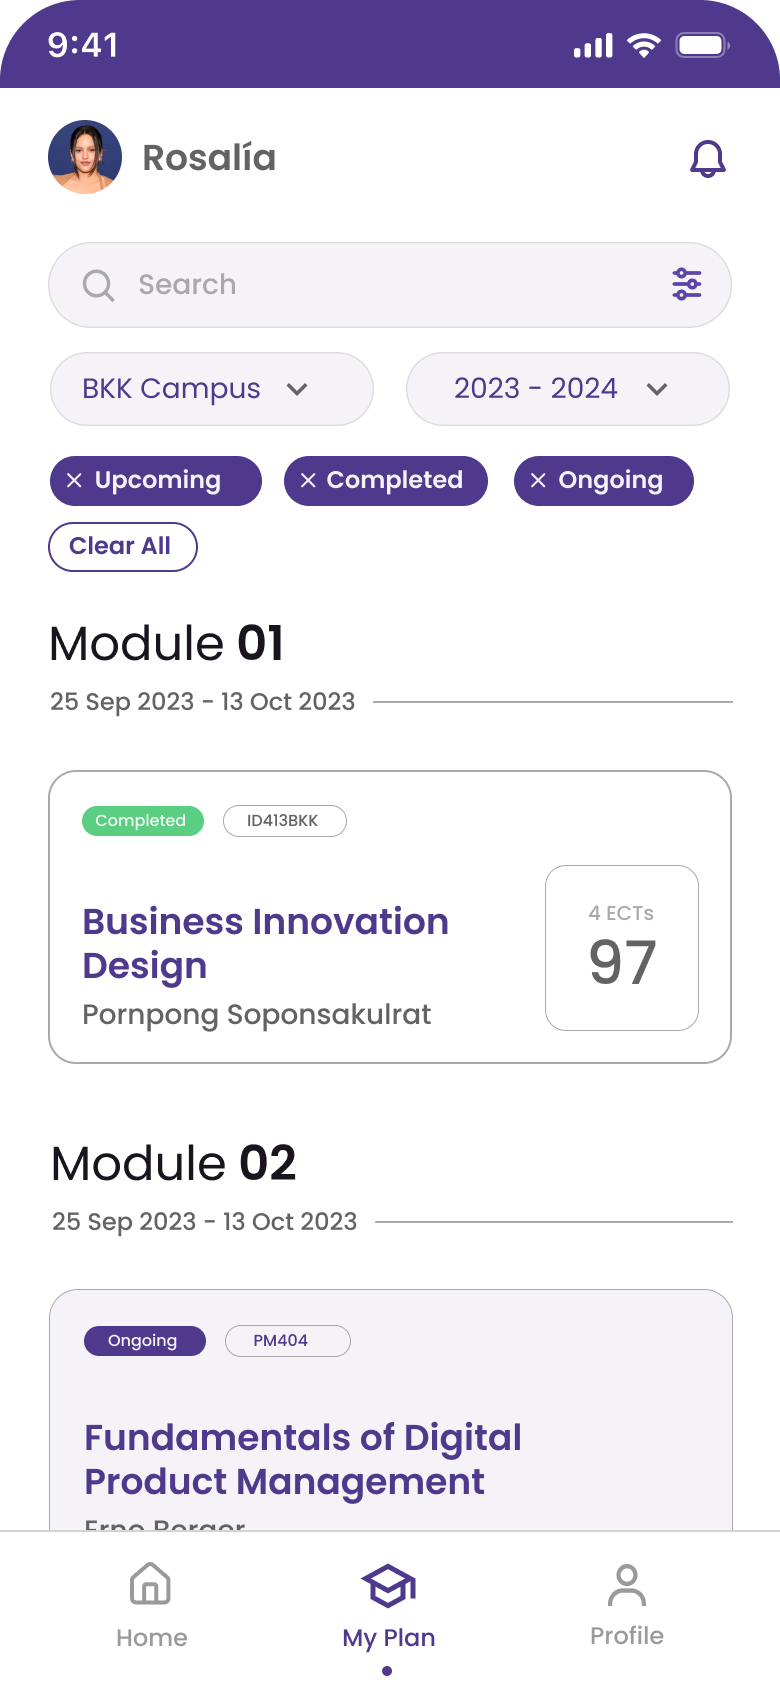Open Fundamentals of Digital Product Management
The image size is (780, 1704).
pos(391,1410)
